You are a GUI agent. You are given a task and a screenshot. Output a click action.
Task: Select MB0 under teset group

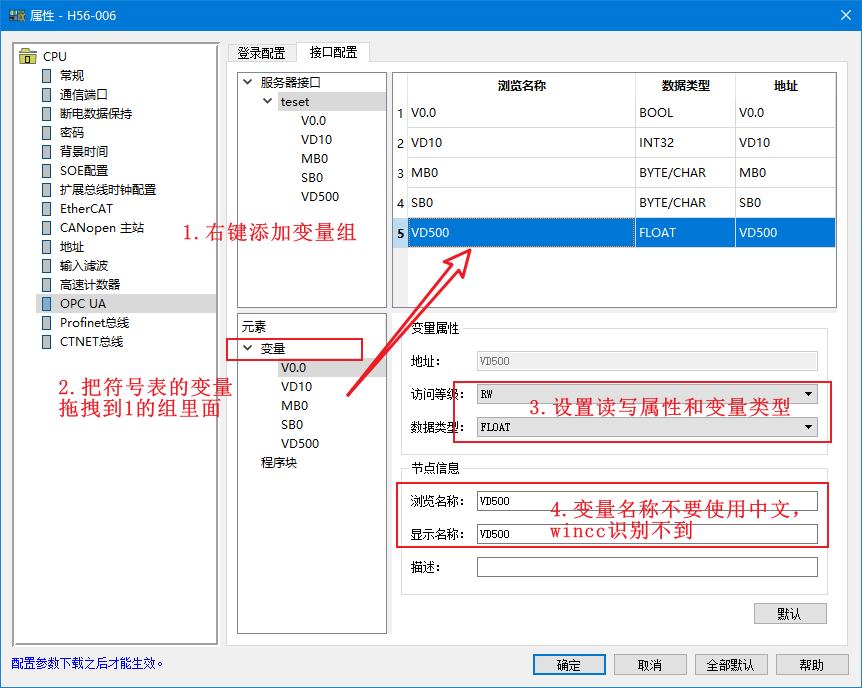[x=314, y=158]
